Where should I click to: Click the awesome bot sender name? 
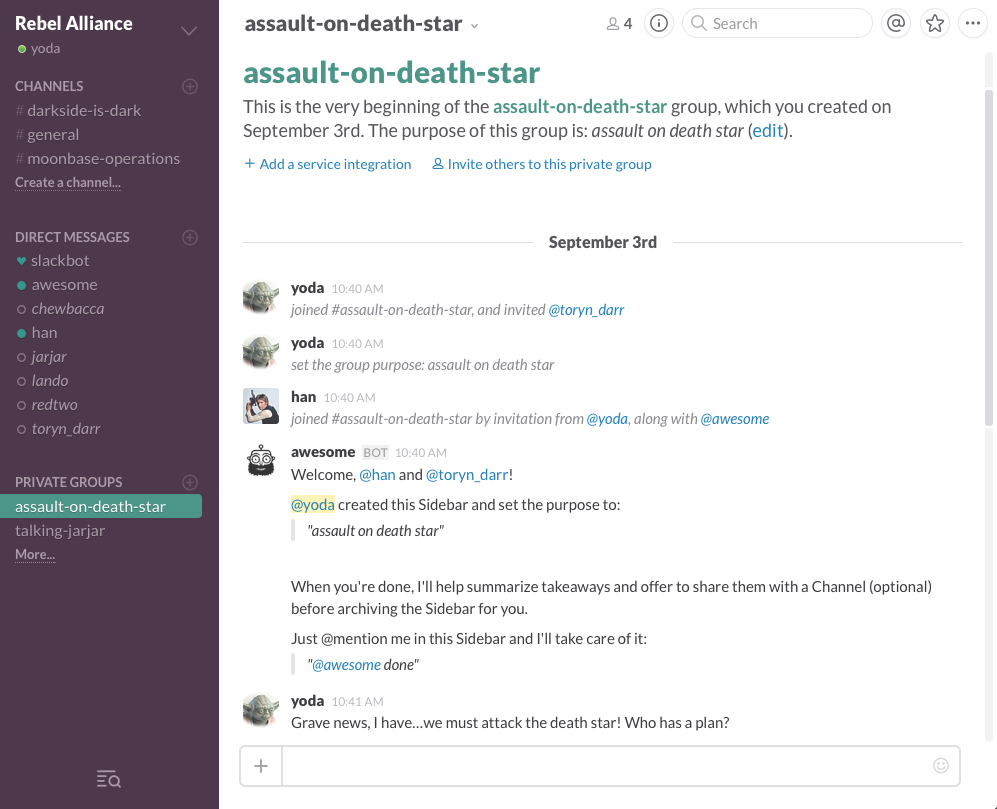pos(323,452)
